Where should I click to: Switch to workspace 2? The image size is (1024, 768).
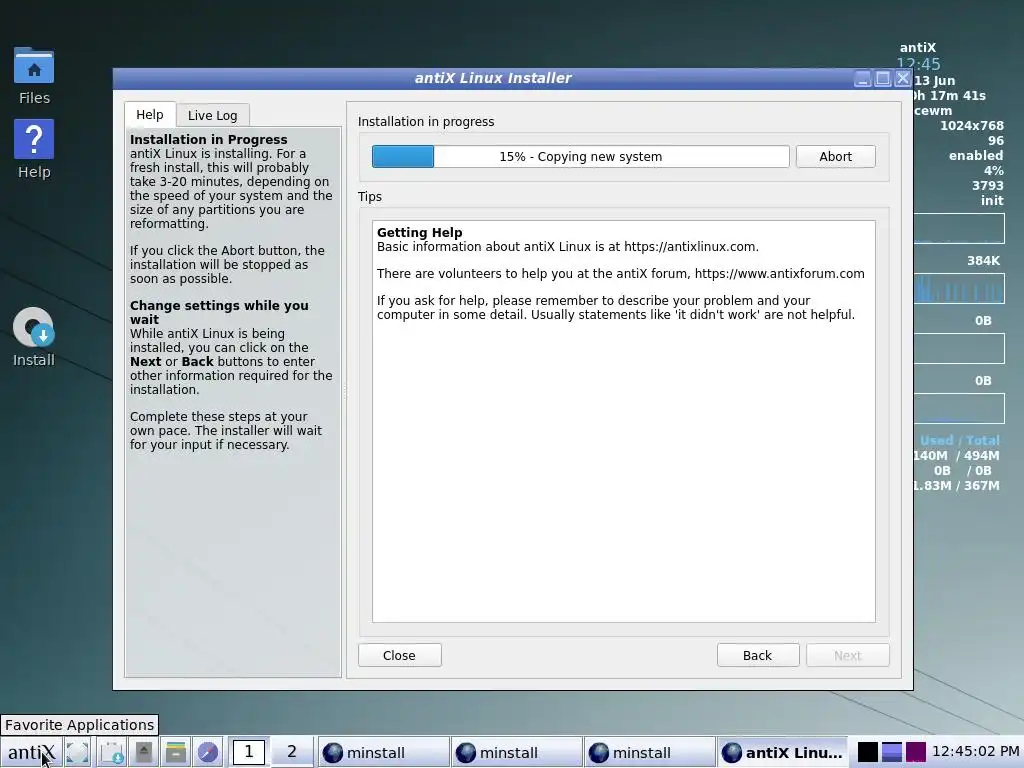pos(292,752)
